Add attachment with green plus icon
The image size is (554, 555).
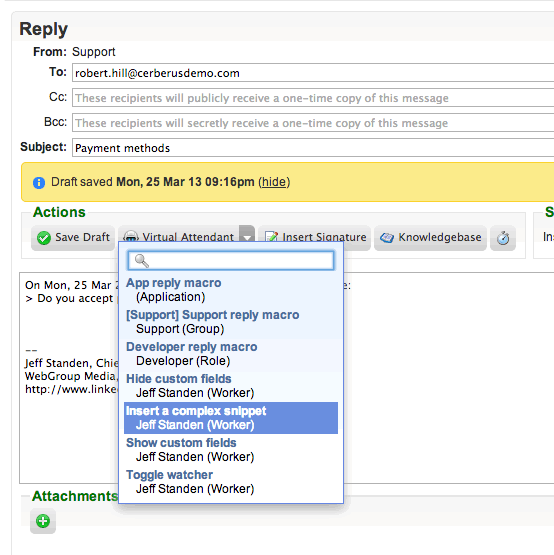43,521
